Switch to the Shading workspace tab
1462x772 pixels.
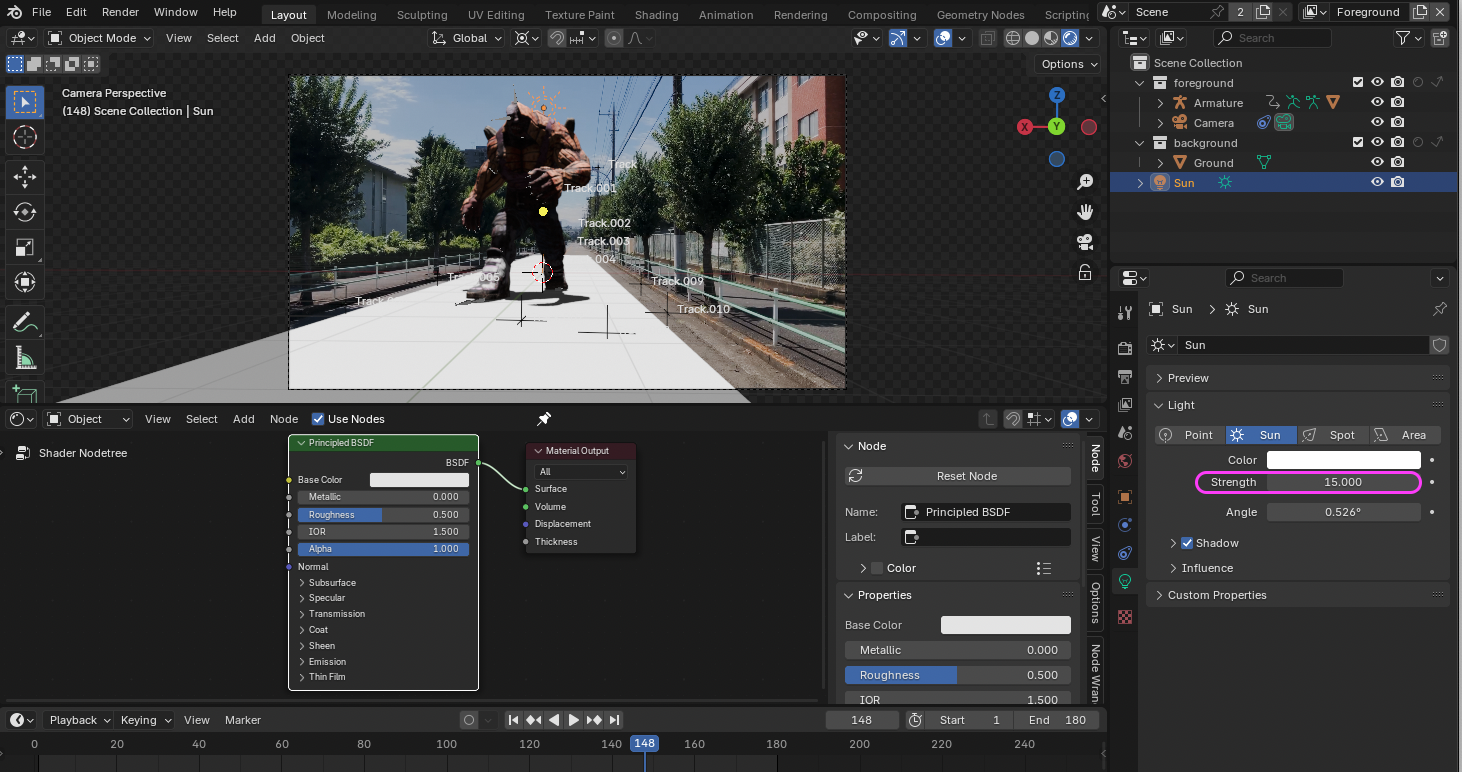point(656,15)
